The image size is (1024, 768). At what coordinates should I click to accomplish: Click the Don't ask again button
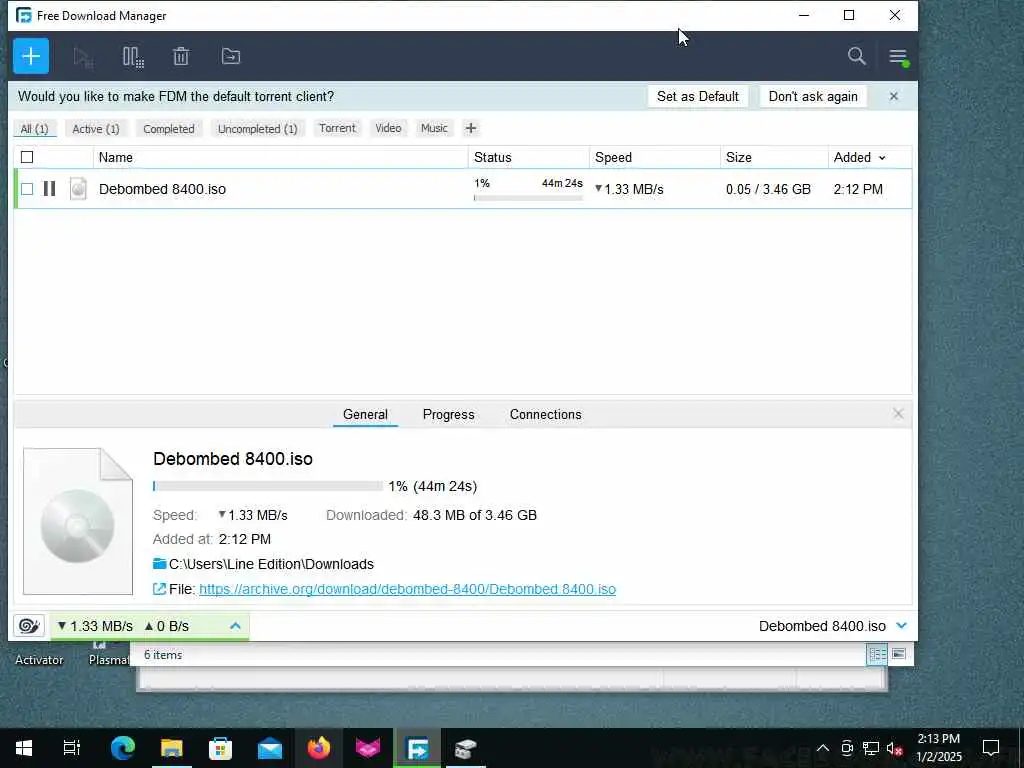point(813,96)
